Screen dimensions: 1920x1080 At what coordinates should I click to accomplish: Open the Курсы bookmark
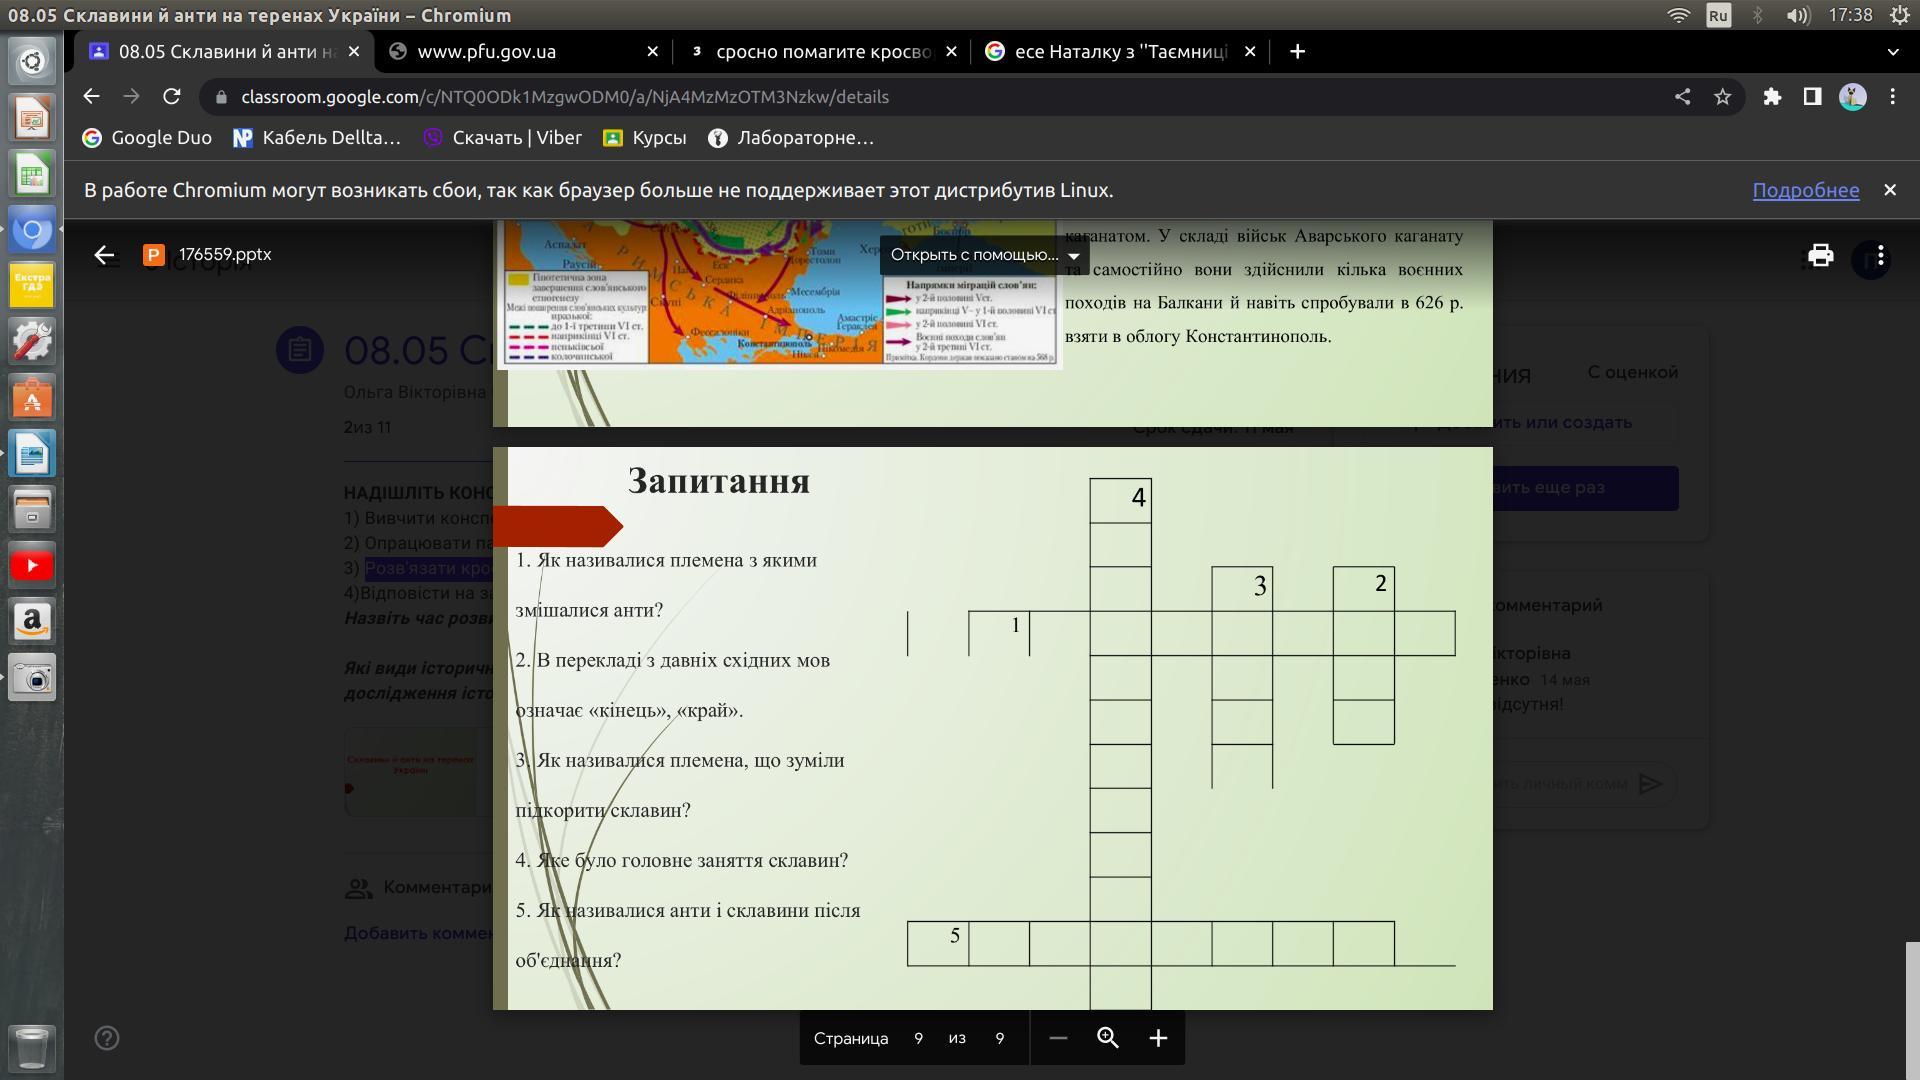645,138
